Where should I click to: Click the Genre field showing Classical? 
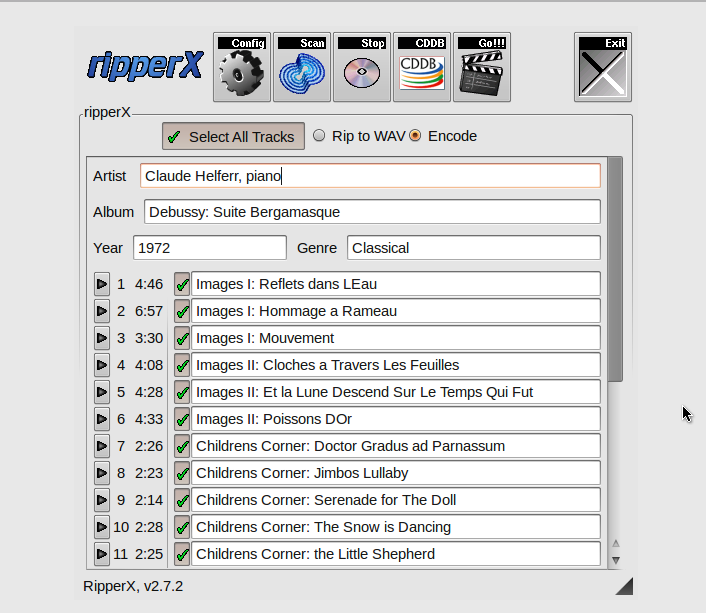coord(474,248)
